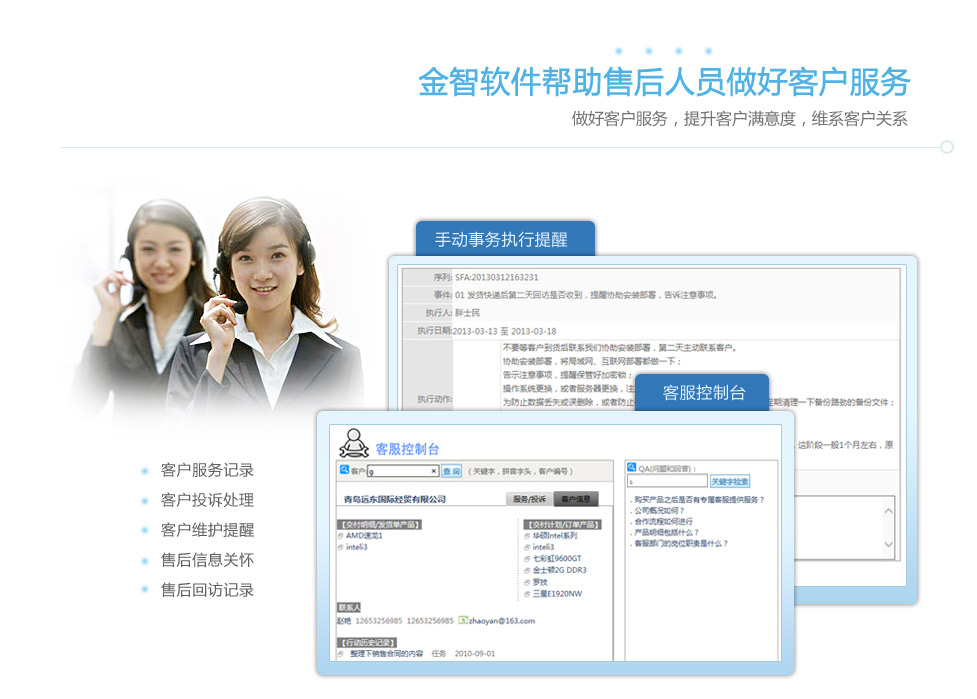Click the headline 金智软件帮助售后人员做好客户服务
This screenshot has width=977, height=699.
pos(664,82)
